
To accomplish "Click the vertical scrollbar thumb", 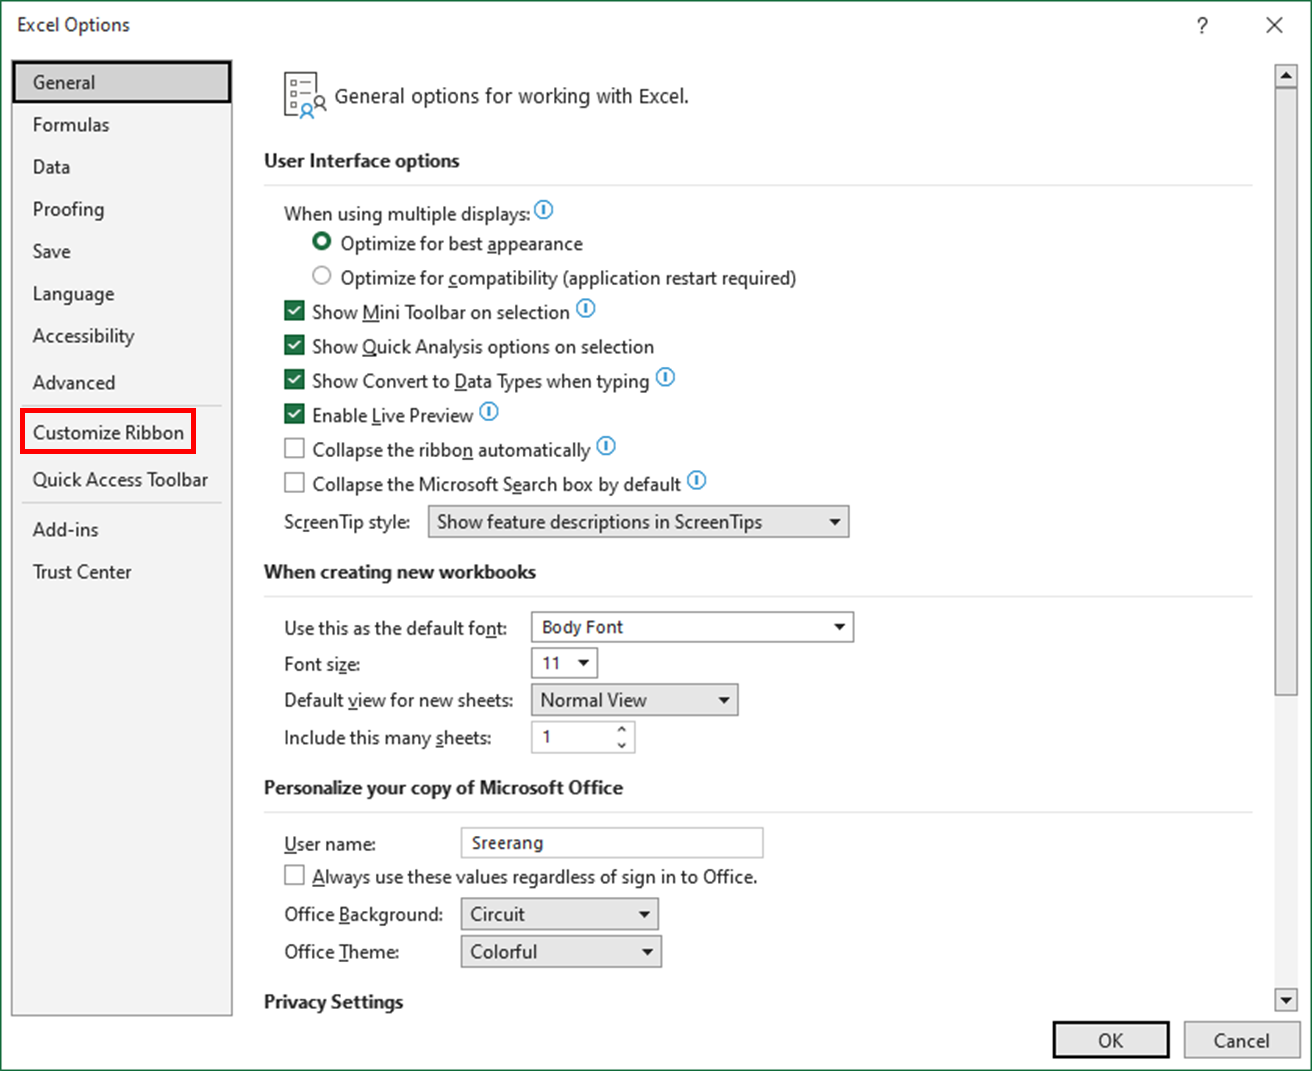I will 1286,392.
